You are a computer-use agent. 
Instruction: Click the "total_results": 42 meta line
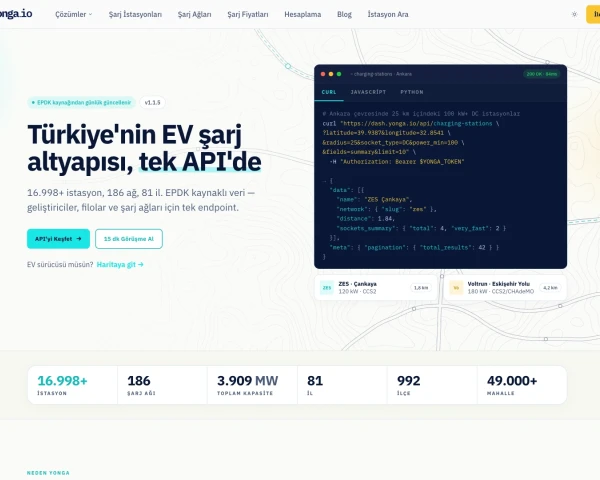point(414,247)
